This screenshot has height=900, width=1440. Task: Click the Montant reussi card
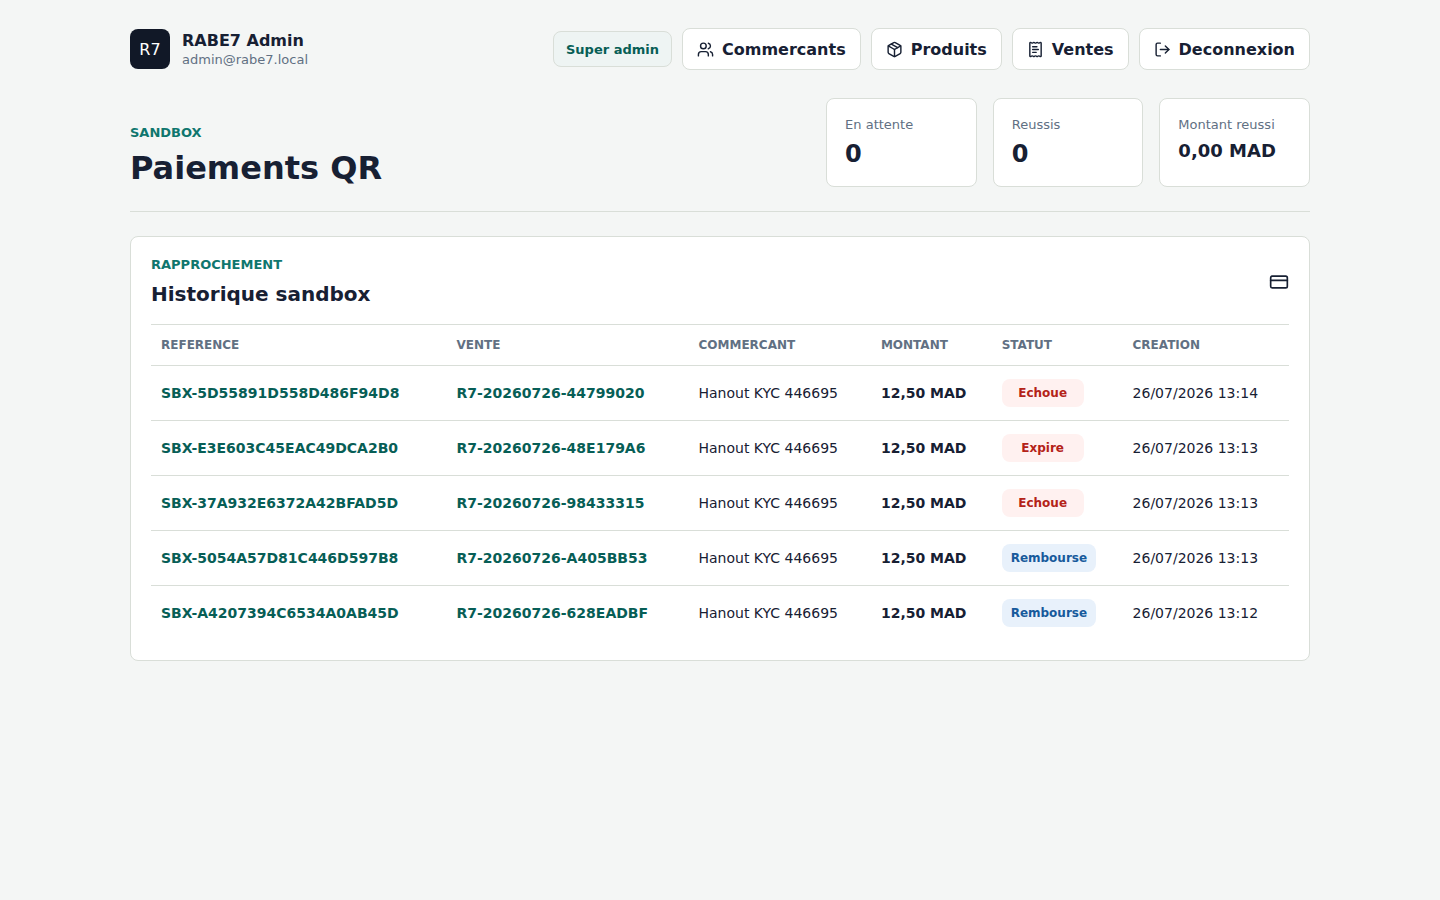click(1234, 142)
